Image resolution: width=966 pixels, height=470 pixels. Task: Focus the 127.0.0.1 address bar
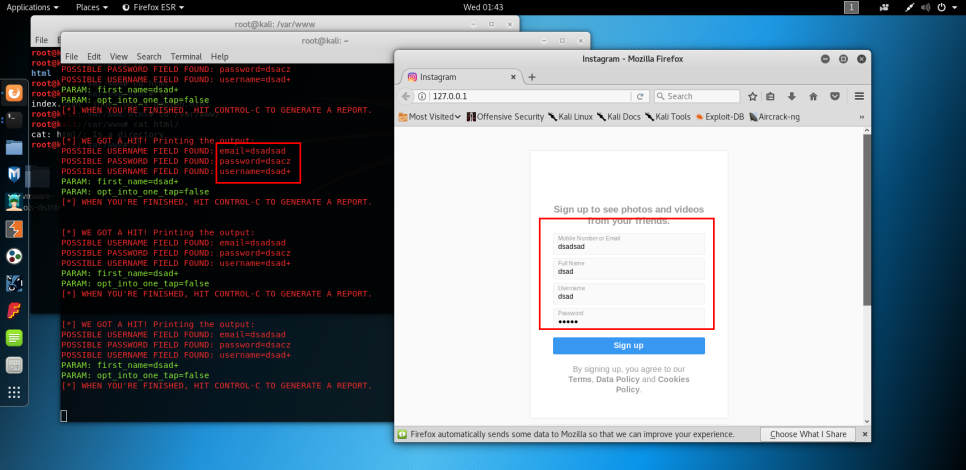[528, 97]
